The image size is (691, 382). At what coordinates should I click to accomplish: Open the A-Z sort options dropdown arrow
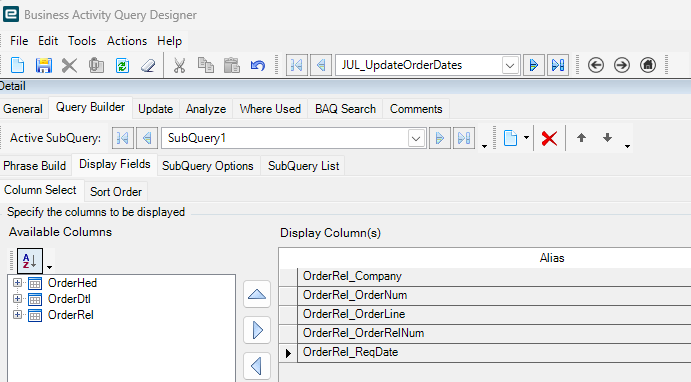49,267
